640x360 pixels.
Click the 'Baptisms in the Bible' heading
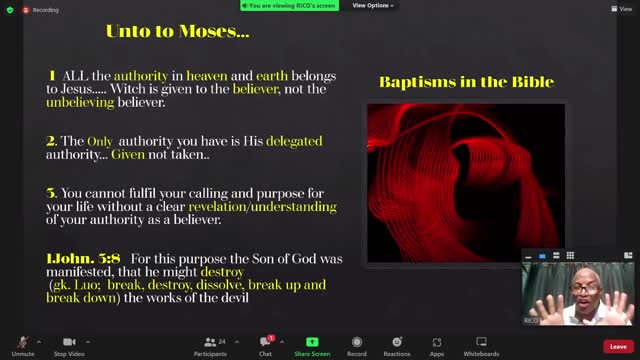coord(467,82)
